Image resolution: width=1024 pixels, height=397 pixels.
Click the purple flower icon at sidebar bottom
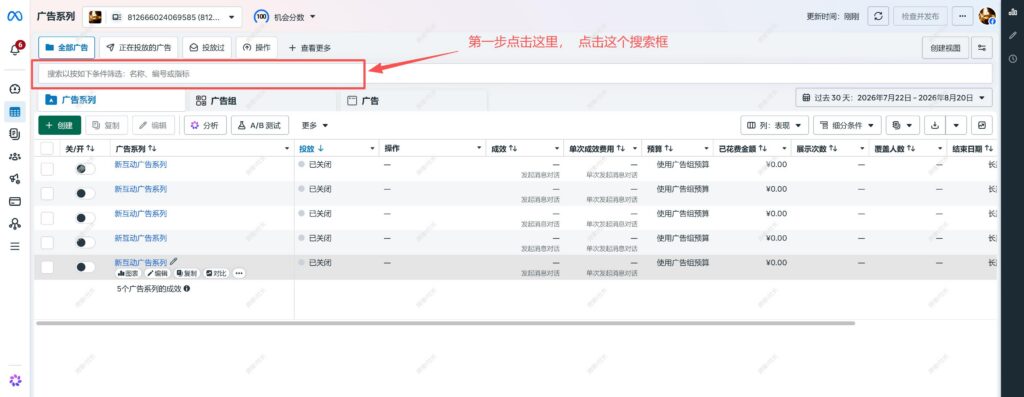click(14, 380)
